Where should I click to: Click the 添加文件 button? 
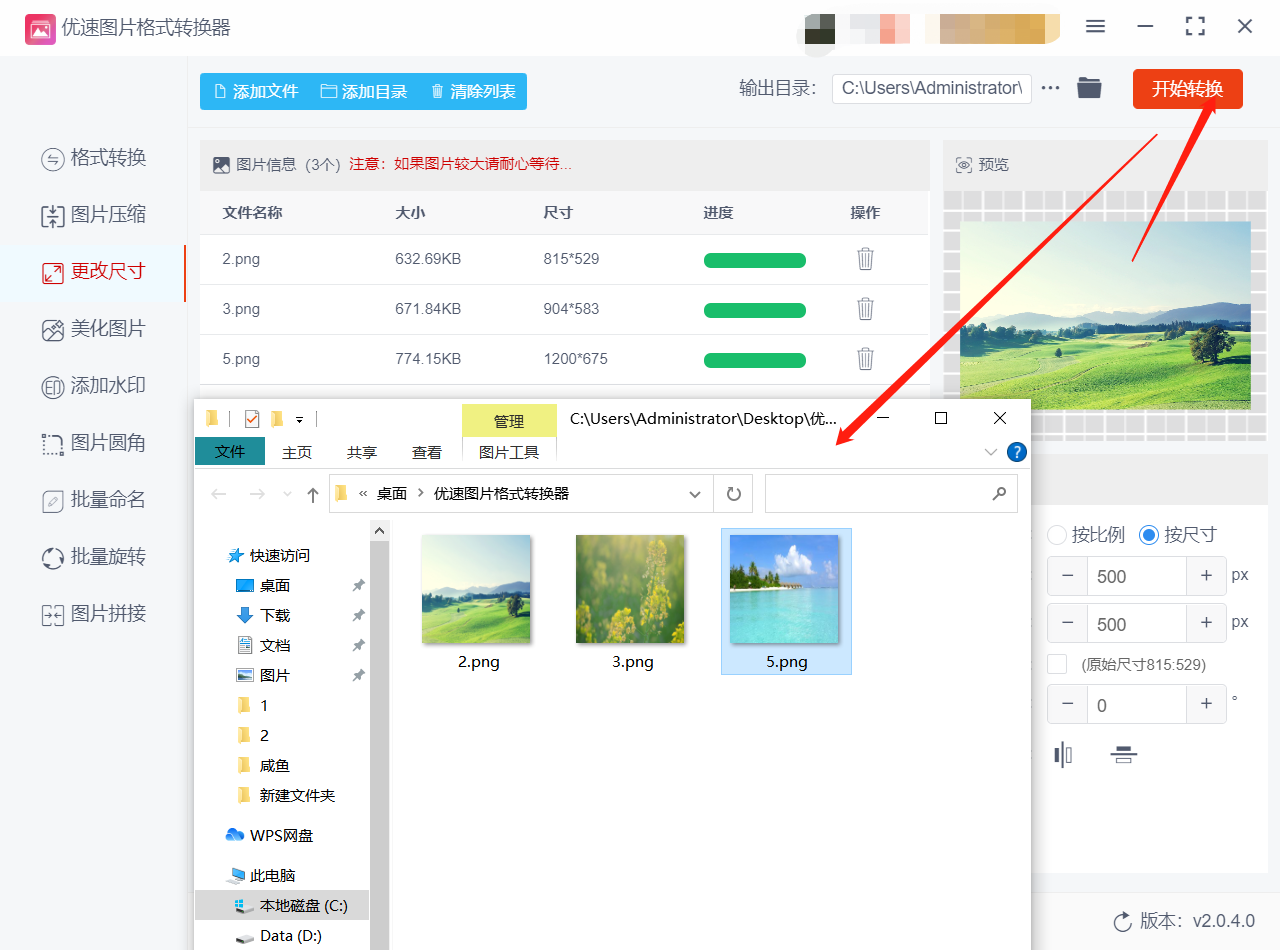(x=256, y=91)
